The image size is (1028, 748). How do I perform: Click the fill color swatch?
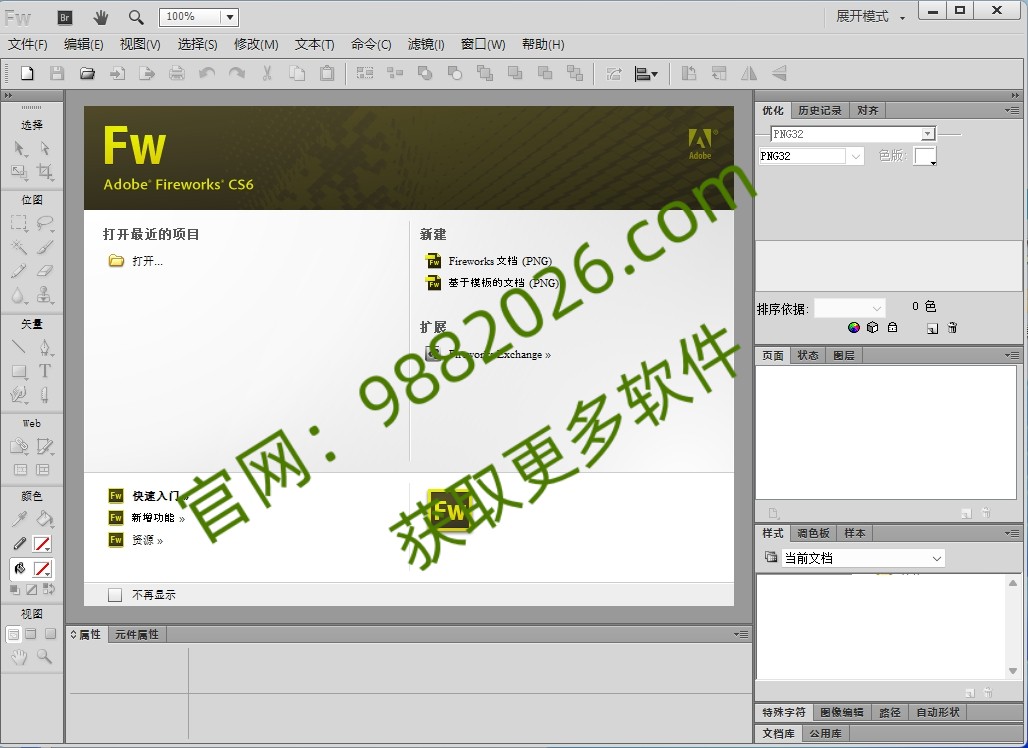43,569
